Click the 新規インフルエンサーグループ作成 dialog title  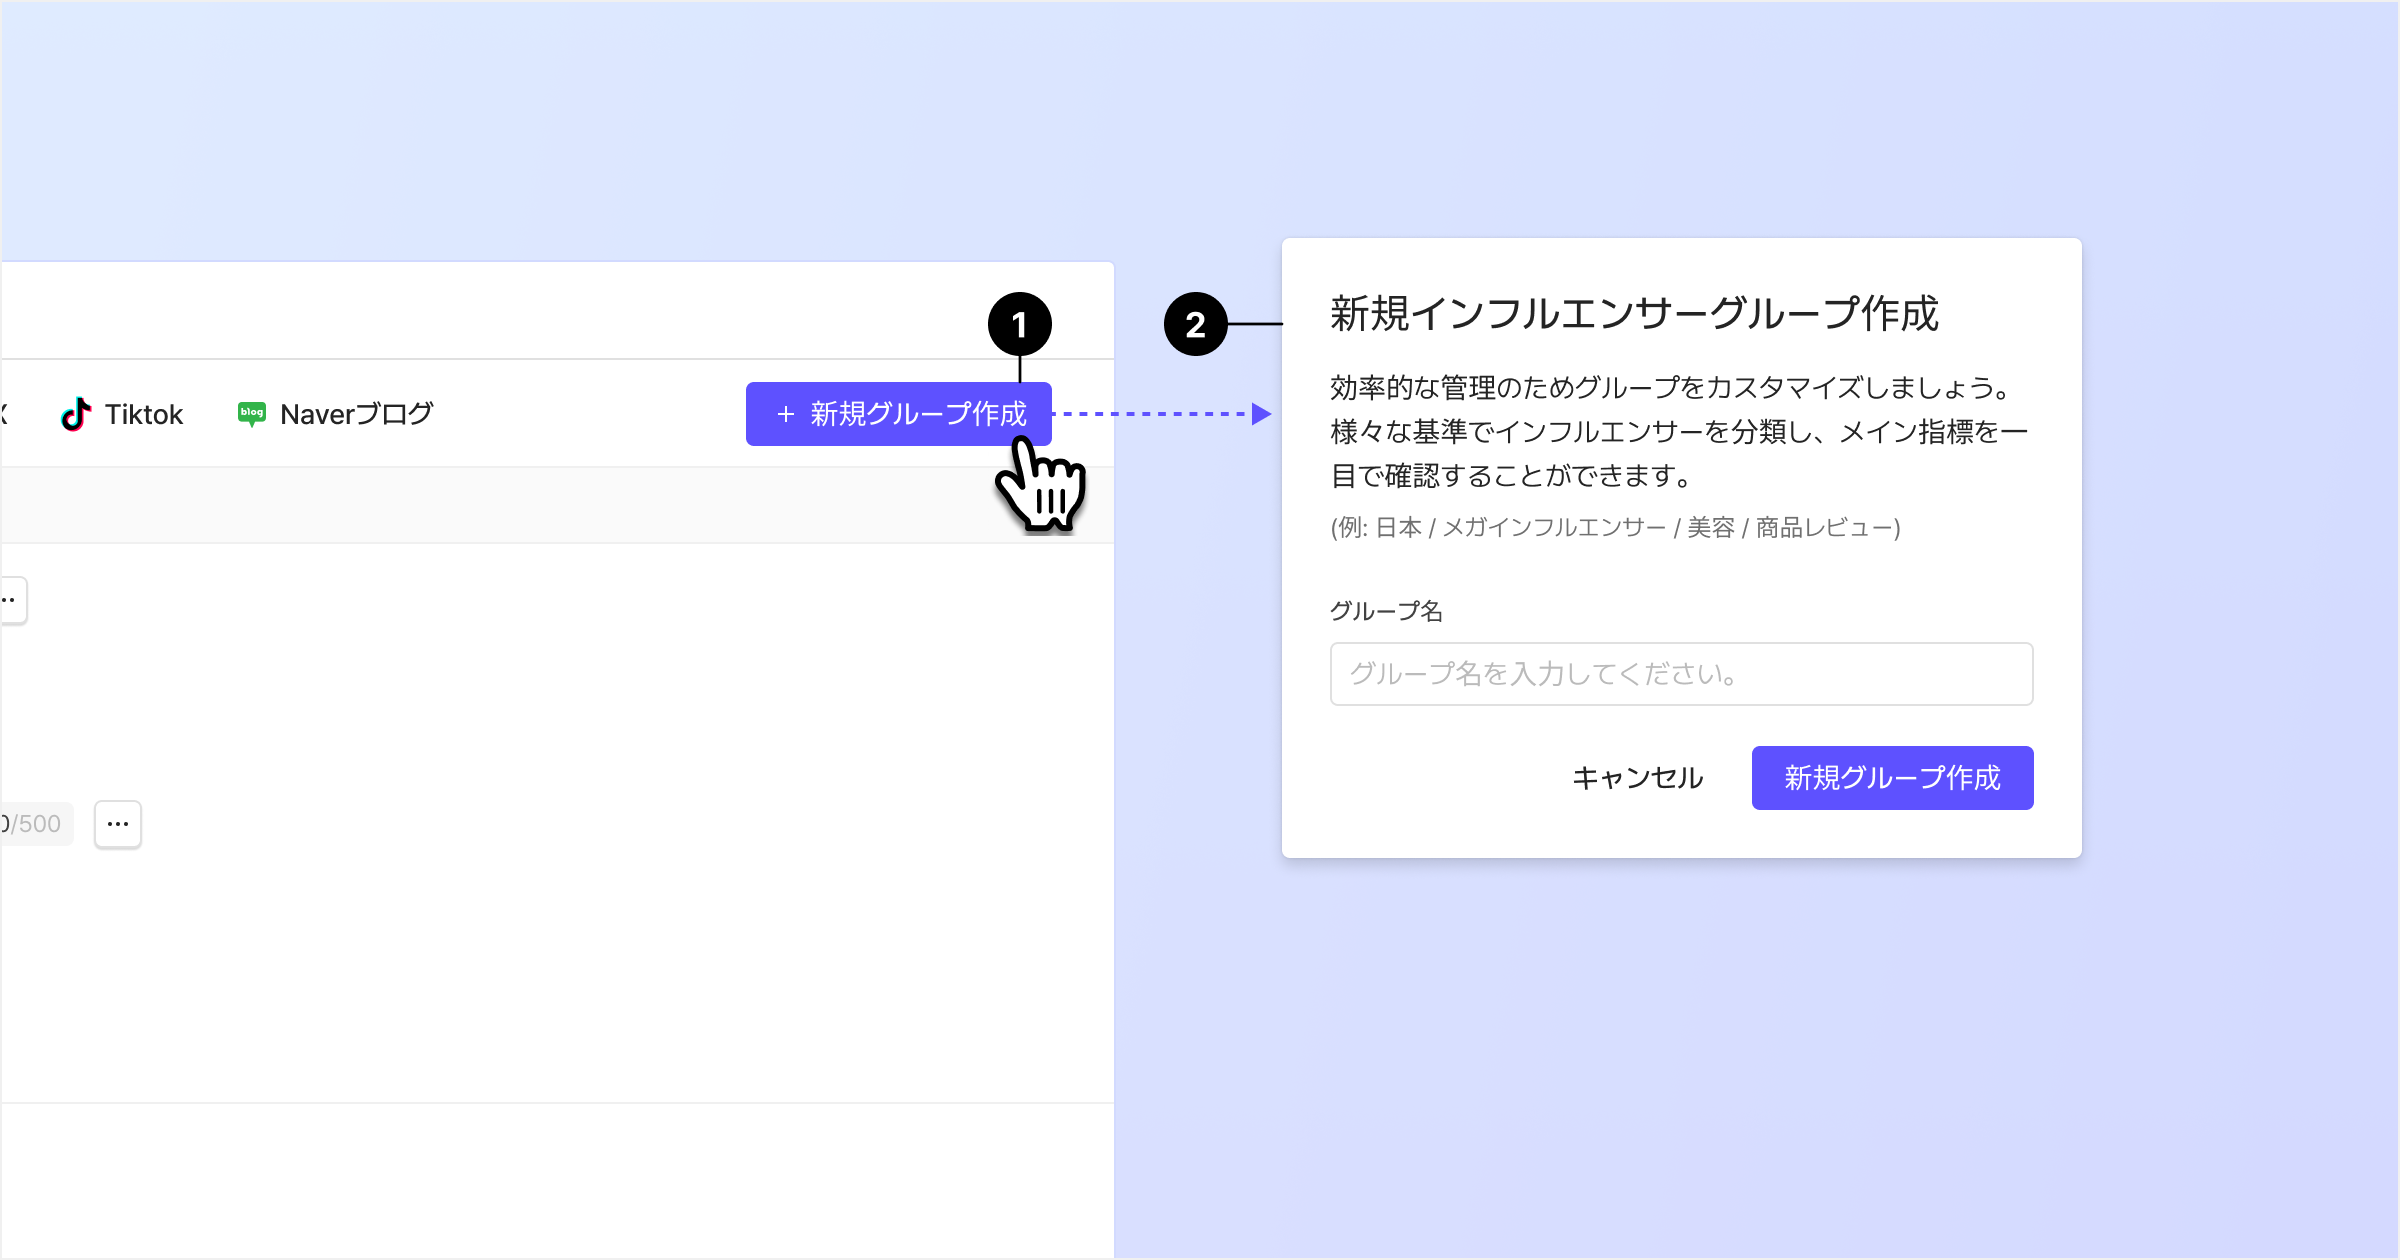(1634, 314)
